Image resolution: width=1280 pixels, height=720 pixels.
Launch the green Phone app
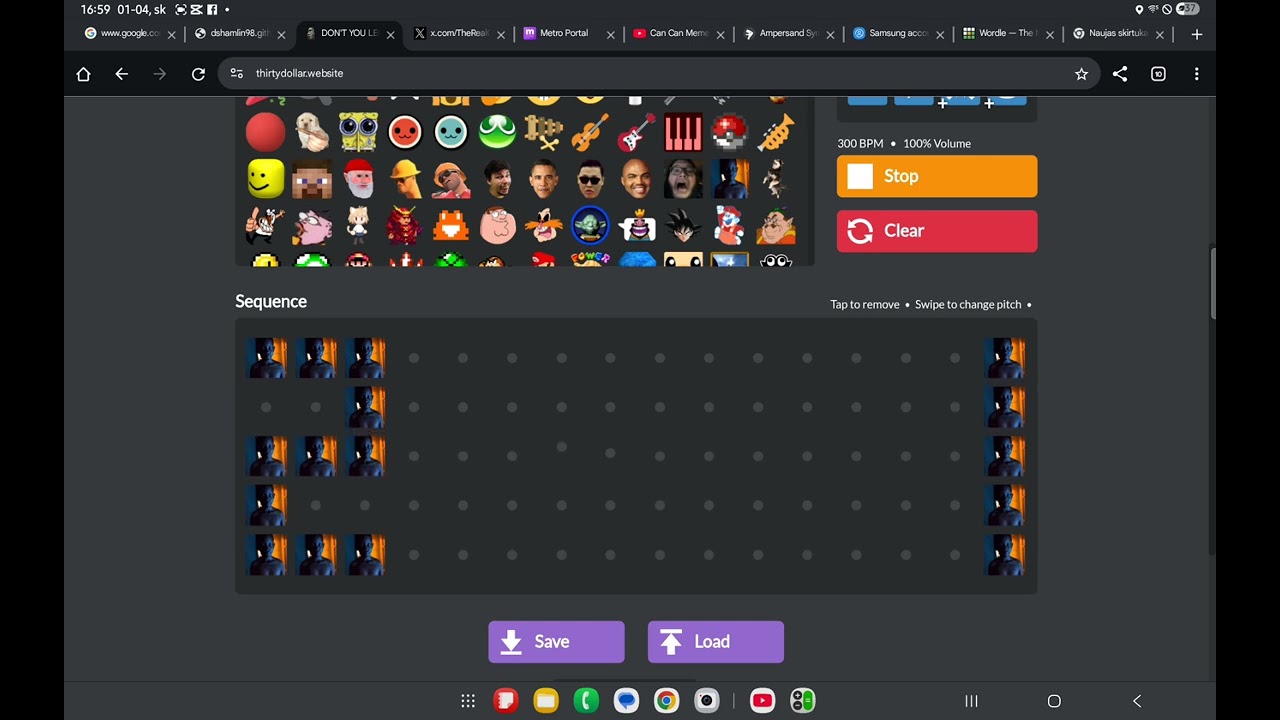click(x=586, y=701)
